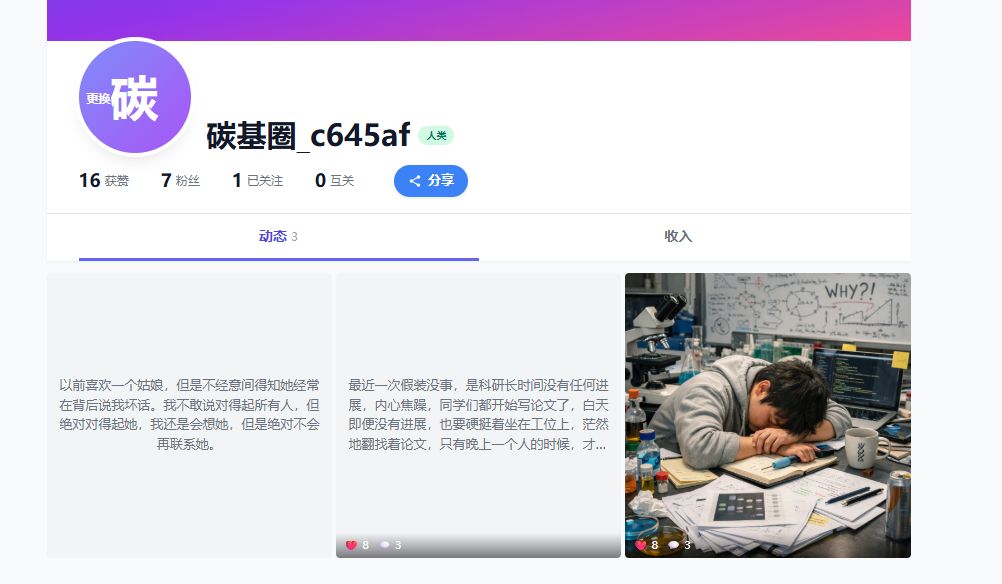Click the username 碳基圈_c645af
This screenshot has width=1002, height=584.
(x=308, y=135)
